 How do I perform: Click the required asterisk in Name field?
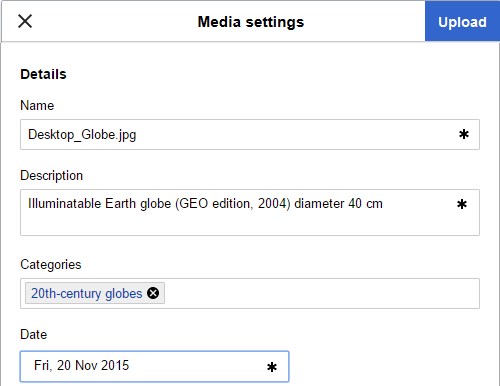pyautogui.click(x=464, y=134)
